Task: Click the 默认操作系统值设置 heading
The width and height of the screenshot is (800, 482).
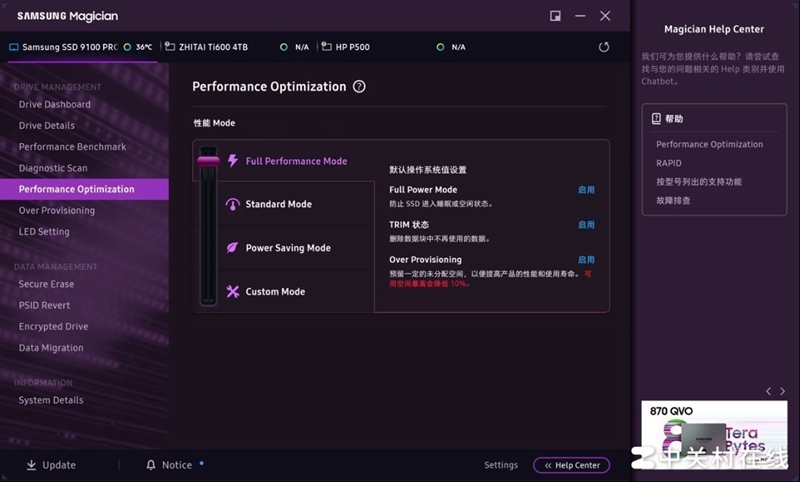Action: (428, 170)
